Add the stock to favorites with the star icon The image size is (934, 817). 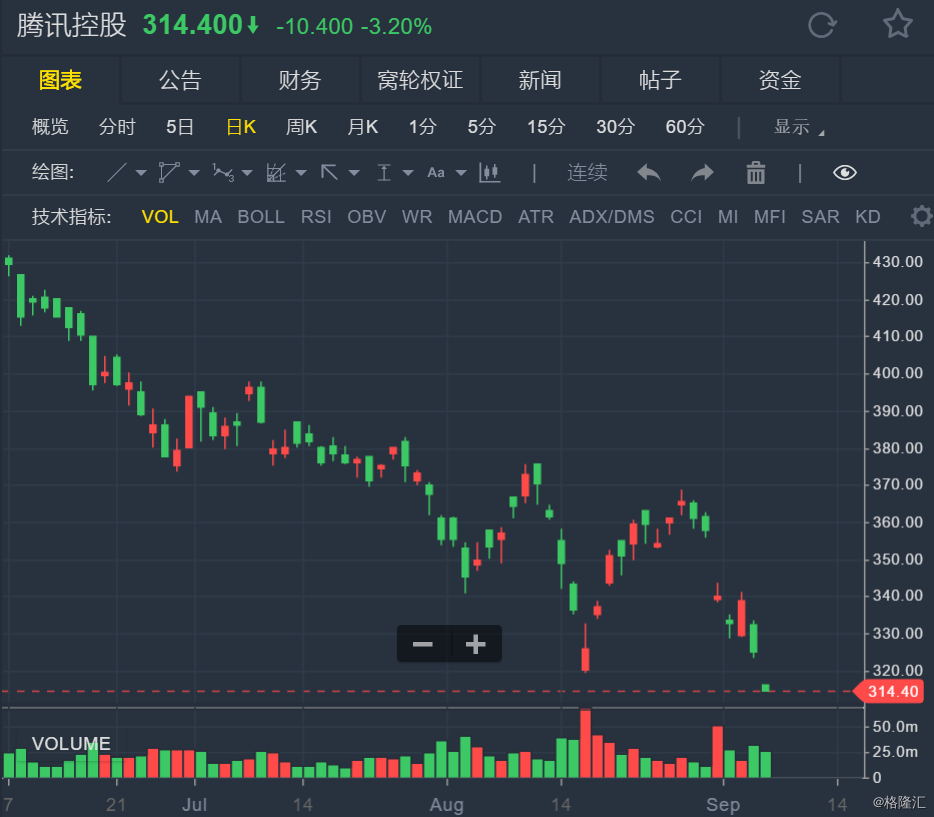click(x=897, y=24)
